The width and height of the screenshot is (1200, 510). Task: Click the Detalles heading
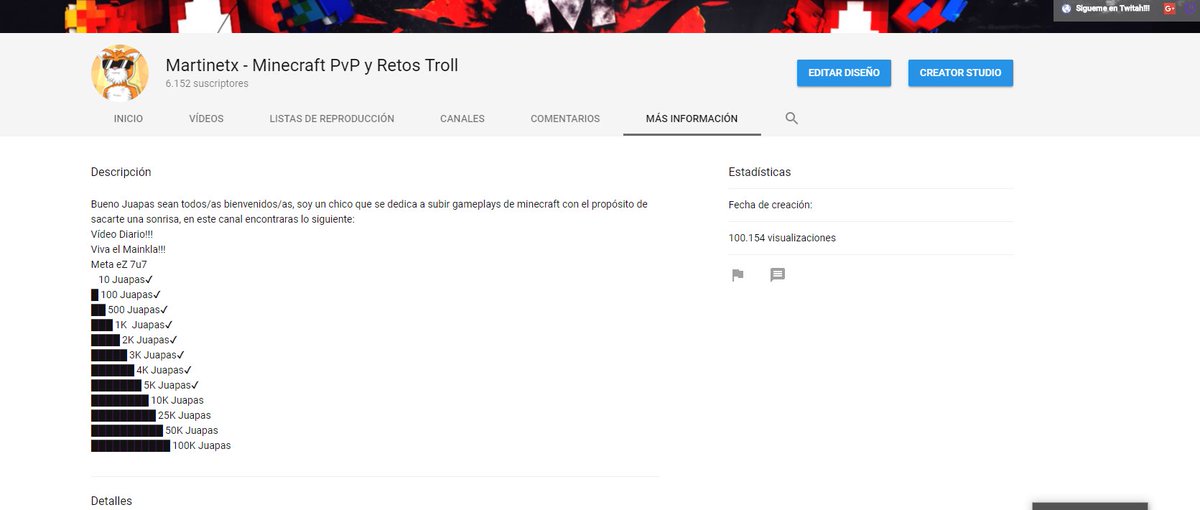[111, 500]
